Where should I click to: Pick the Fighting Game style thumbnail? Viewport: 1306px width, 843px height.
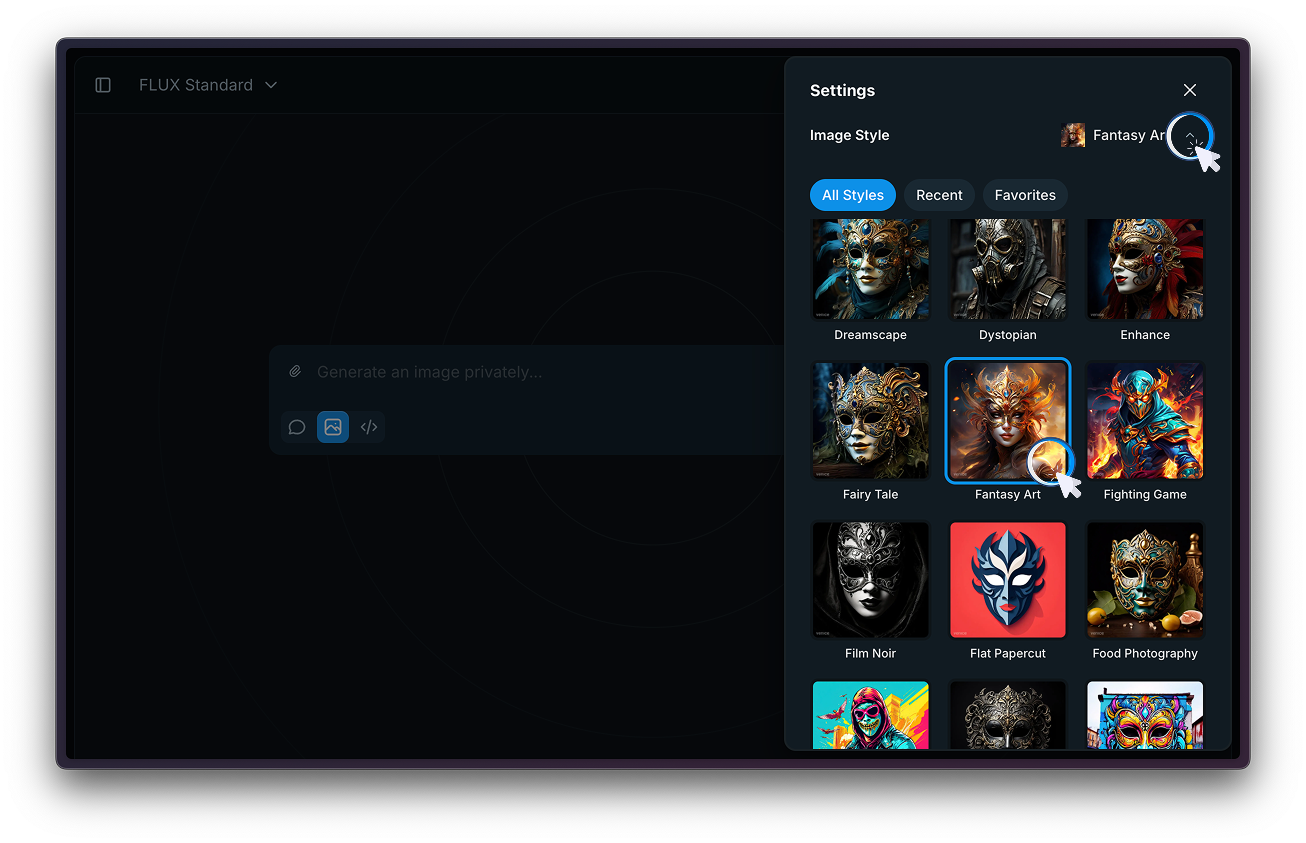tap(1145, 421)
